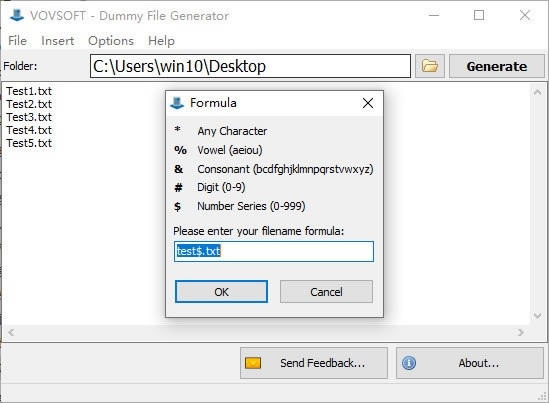This screenshot has height=403, width=549.
Task: Select Test3.txt in the file list
Action: [29, 117]
